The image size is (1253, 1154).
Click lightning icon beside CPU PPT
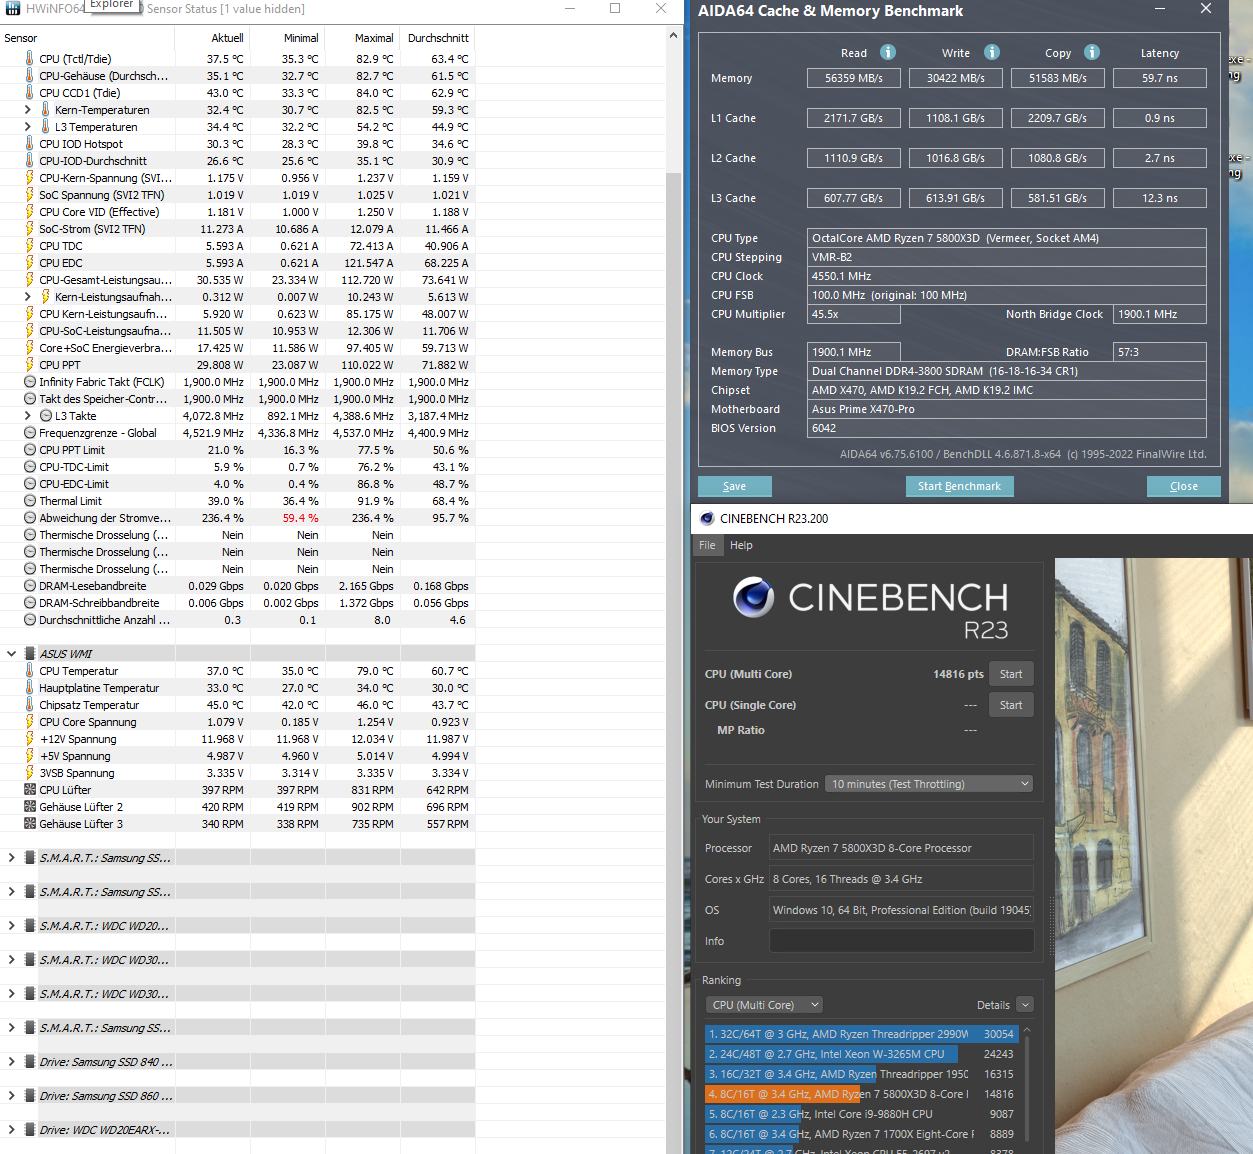click(30, 365)
